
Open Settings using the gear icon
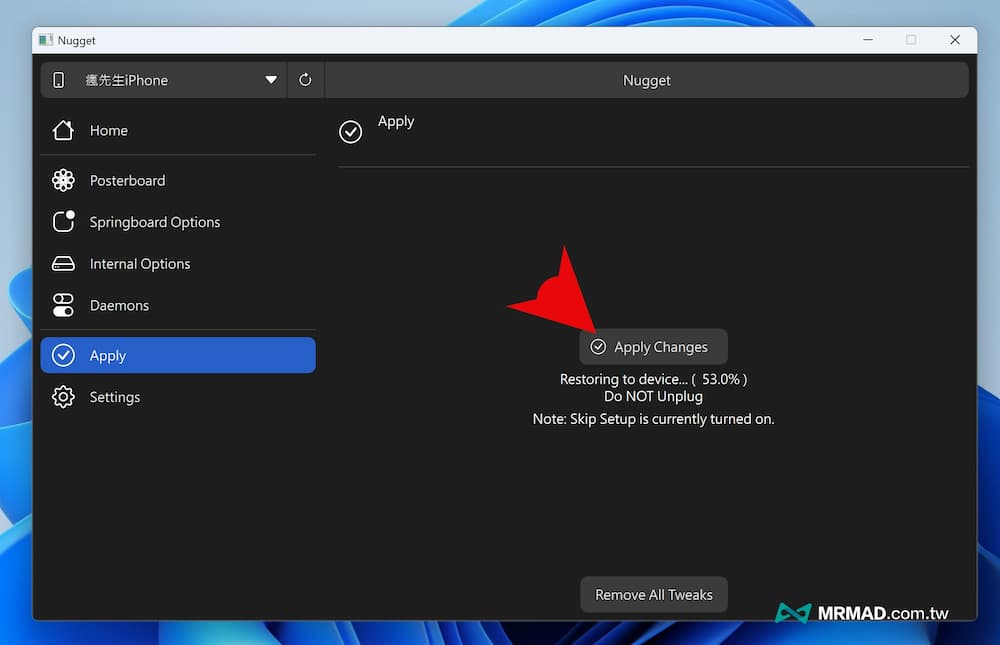tap(63, 397)
